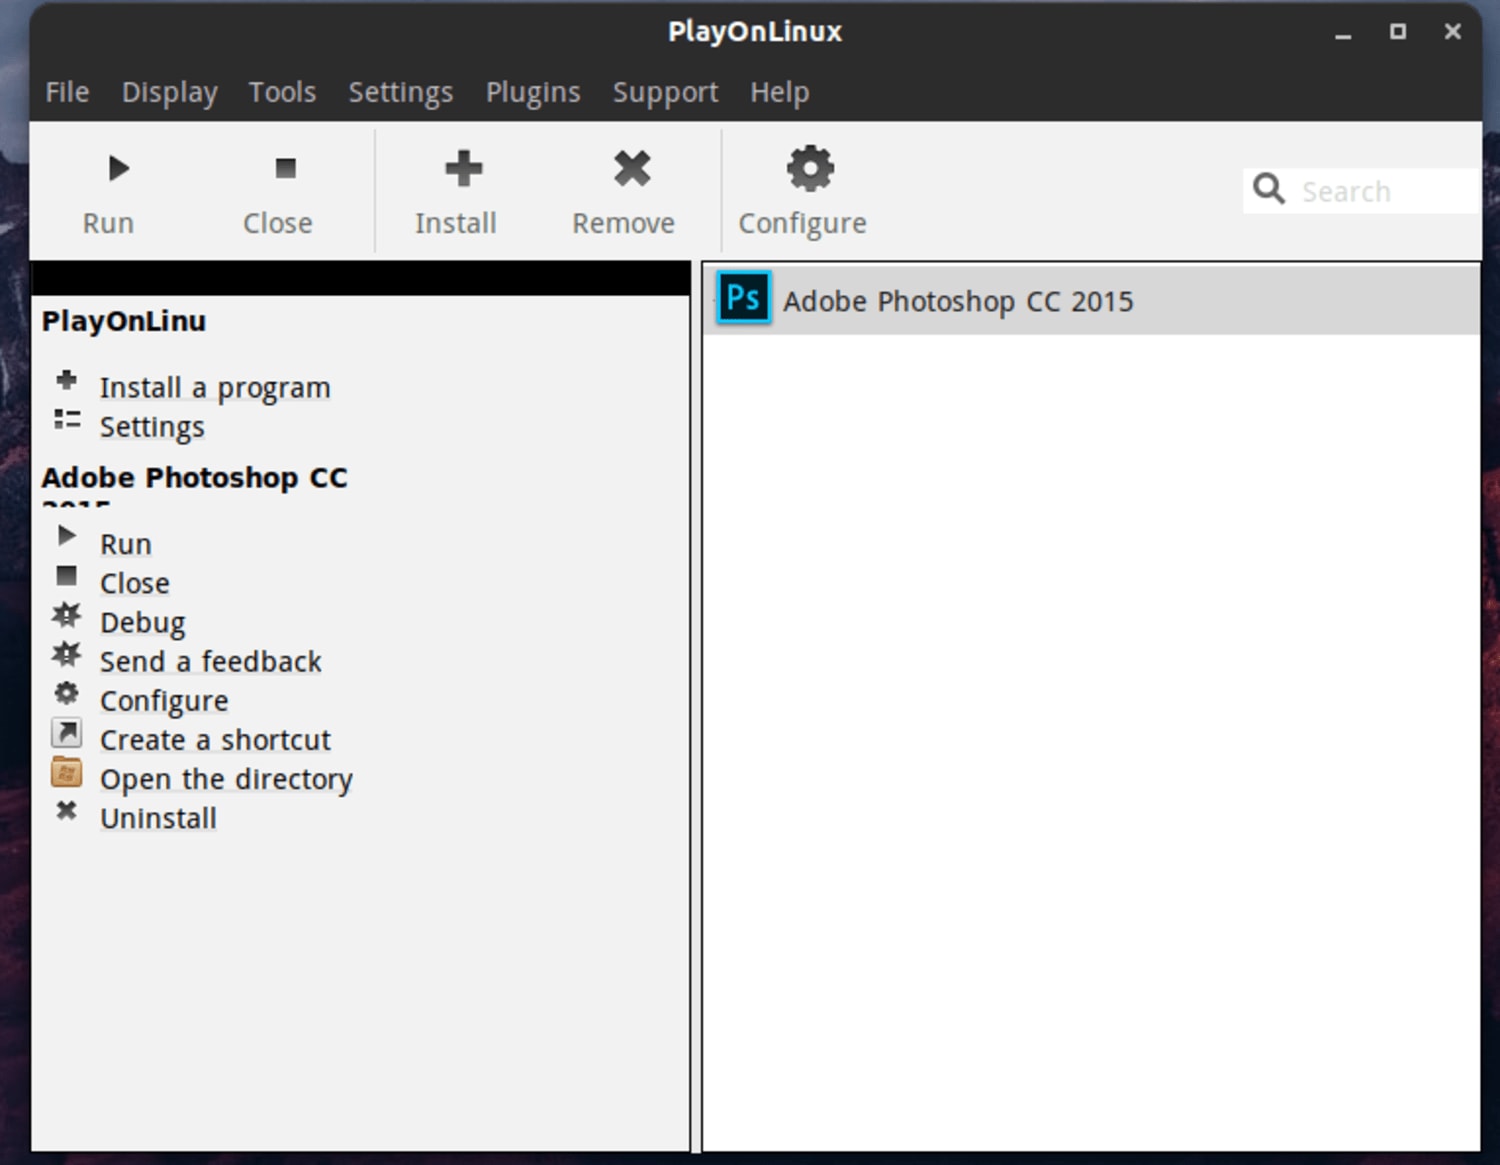Click Create a shortcut link

pos(215,740)
